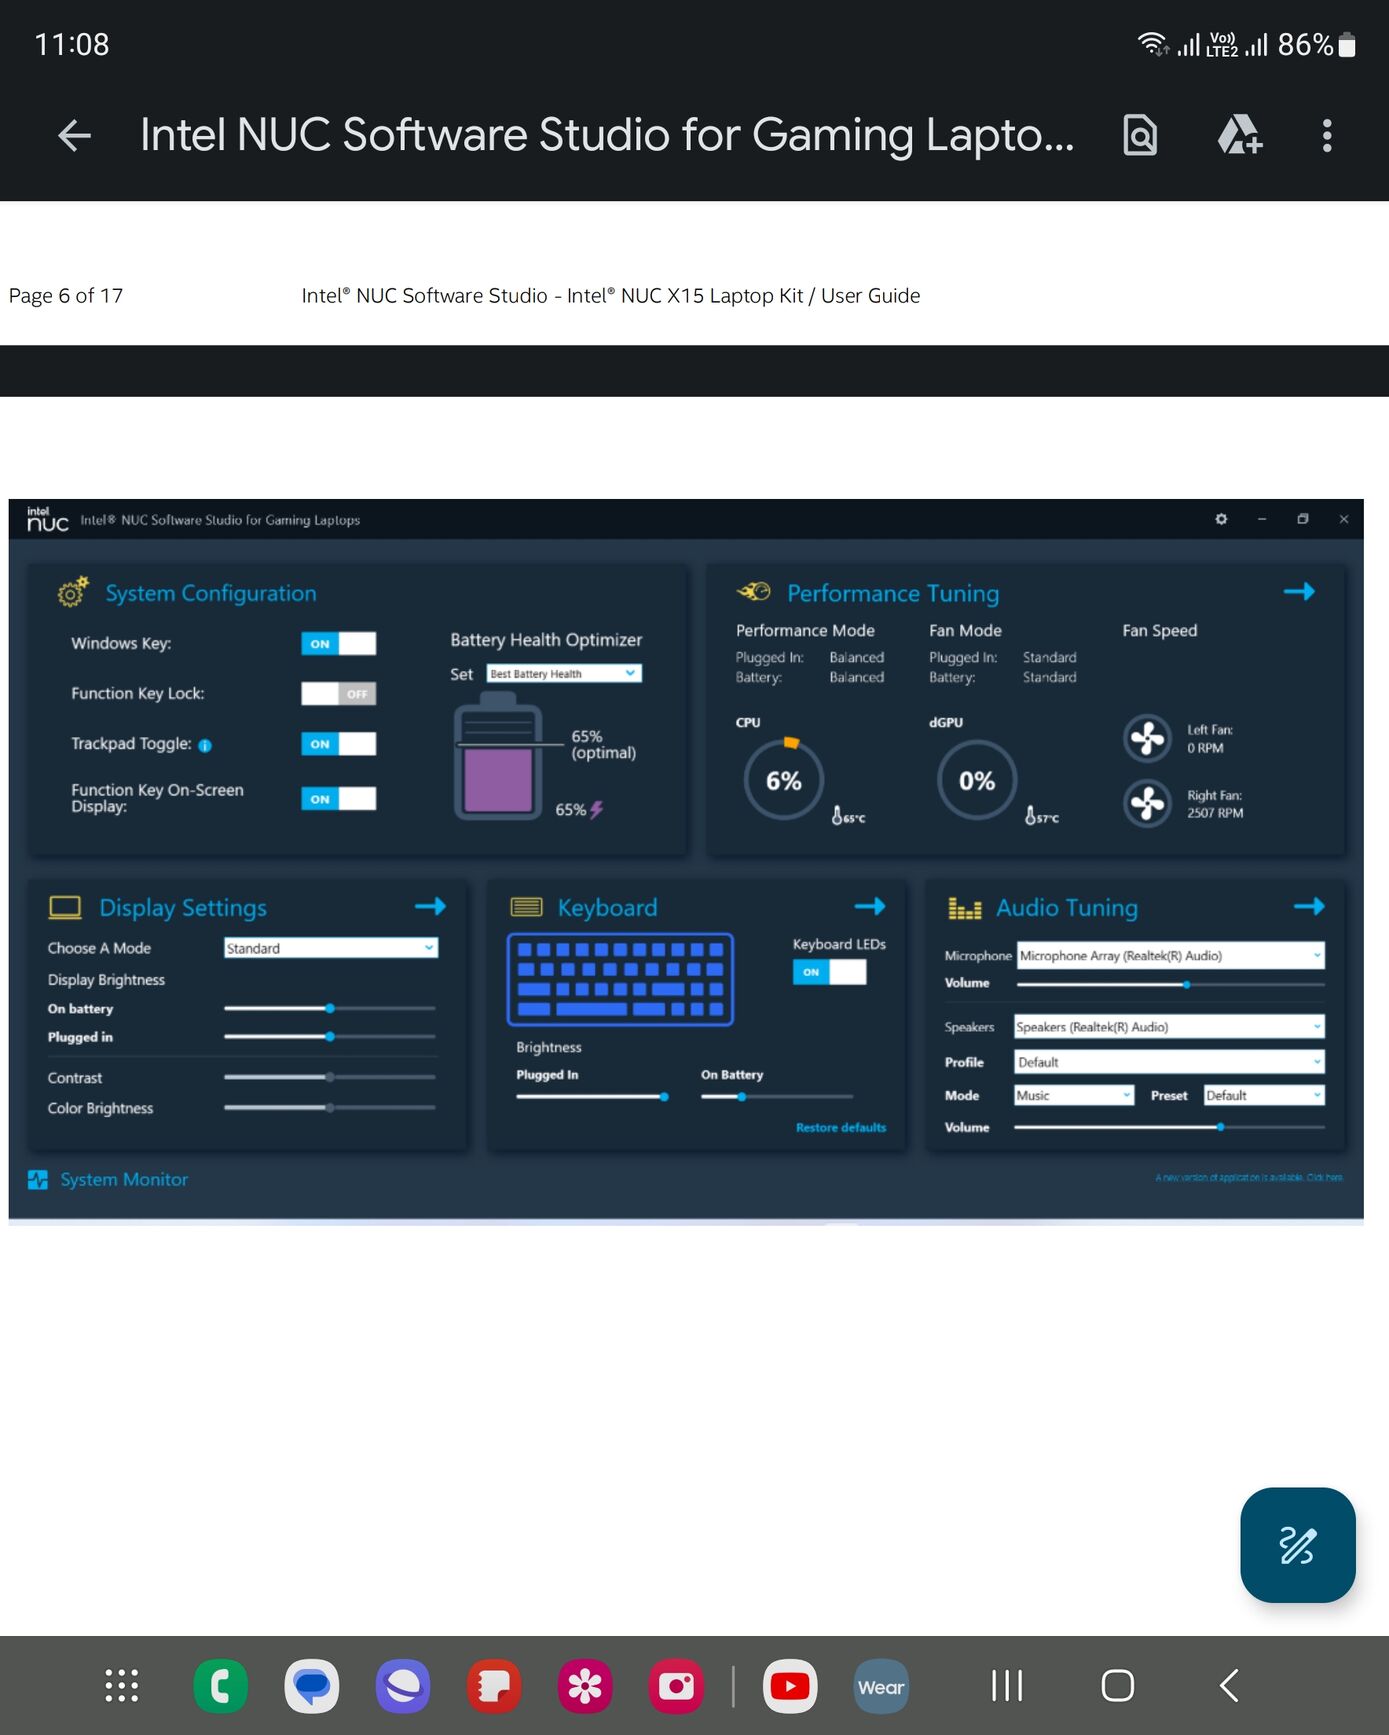Viewport: 1389px width, 1735px height.
Task: Tap the Back navigation chevron
Action: tap(1229, 1686)
